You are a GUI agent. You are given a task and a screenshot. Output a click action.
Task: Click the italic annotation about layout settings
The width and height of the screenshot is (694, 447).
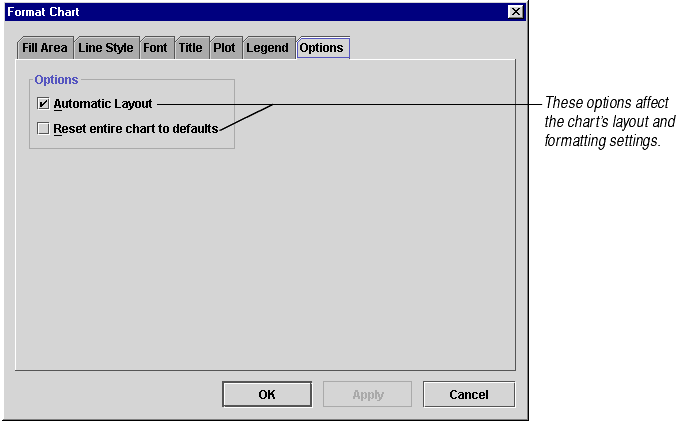point(609,122)
